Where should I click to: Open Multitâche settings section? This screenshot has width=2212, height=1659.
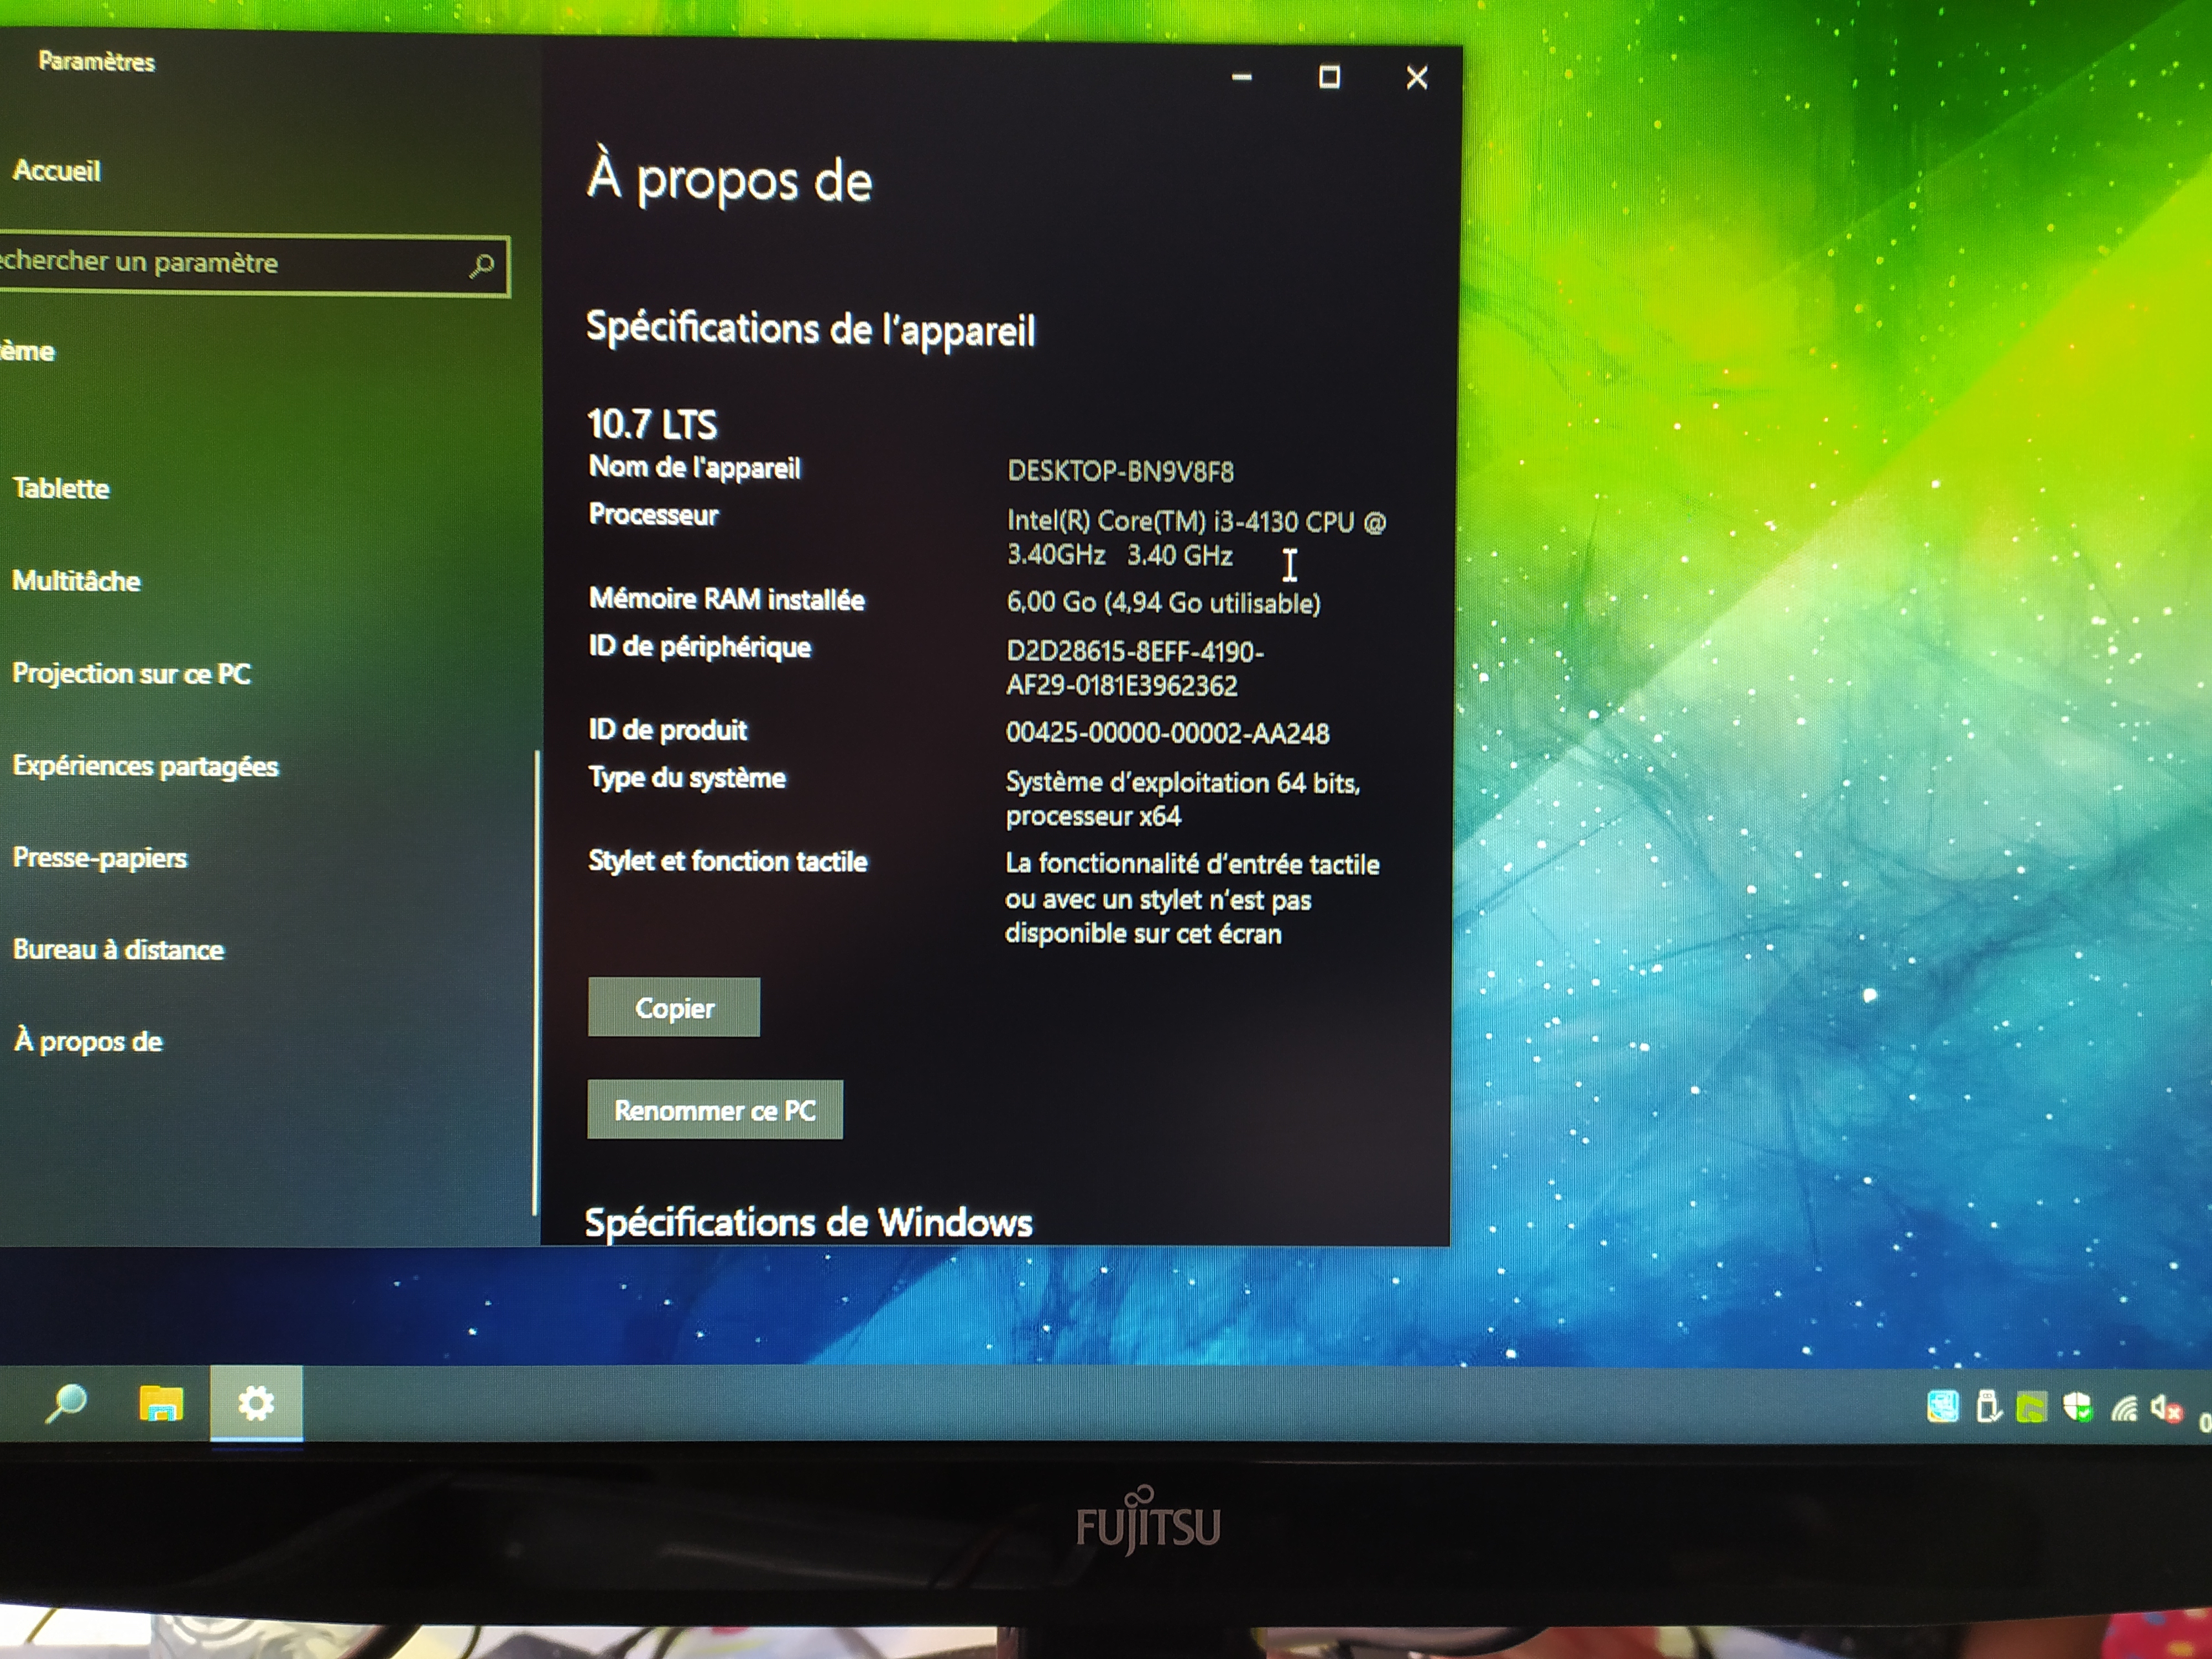[x=76, y=581]
